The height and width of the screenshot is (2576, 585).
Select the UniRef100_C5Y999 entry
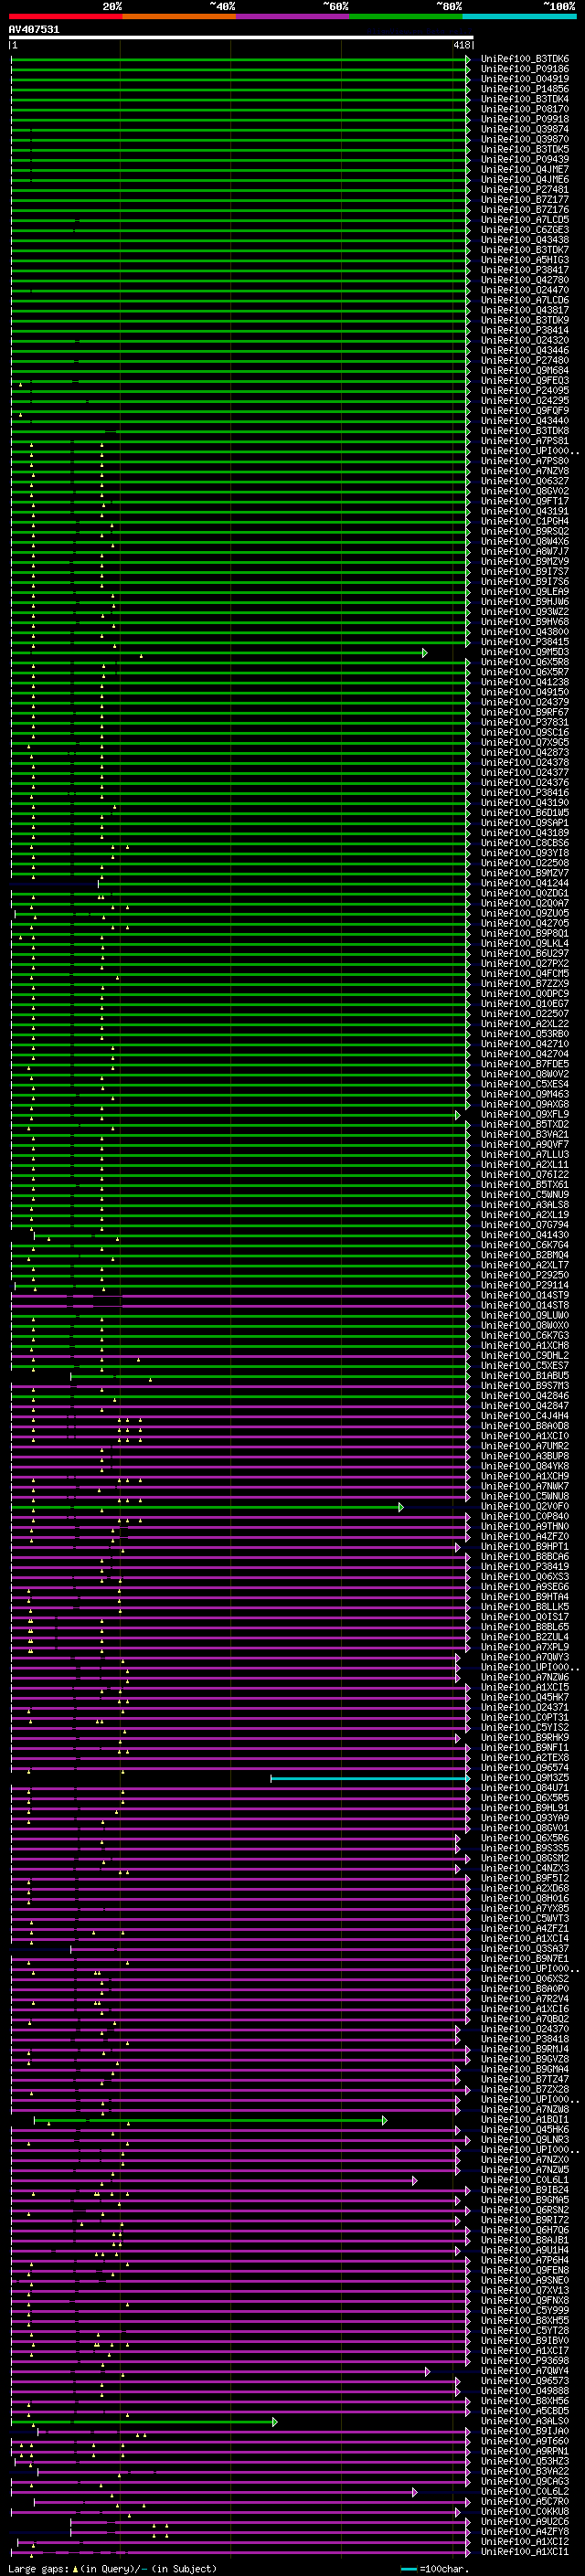pyautogui.click(x=524, y=2310)
